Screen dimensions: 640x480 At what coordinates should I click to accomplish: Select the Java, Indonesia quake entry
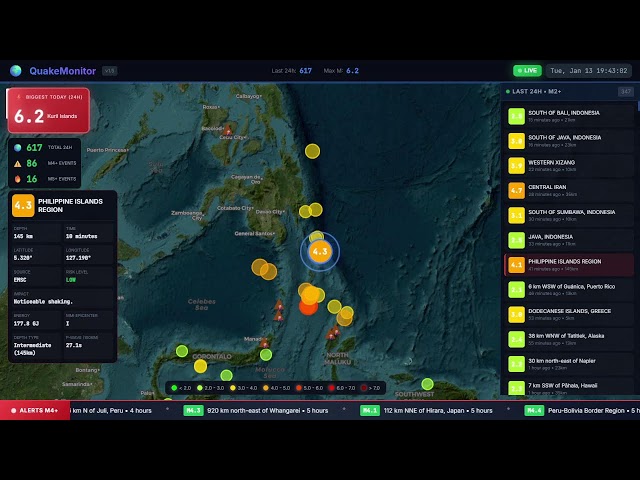click(x=570, y=240)
